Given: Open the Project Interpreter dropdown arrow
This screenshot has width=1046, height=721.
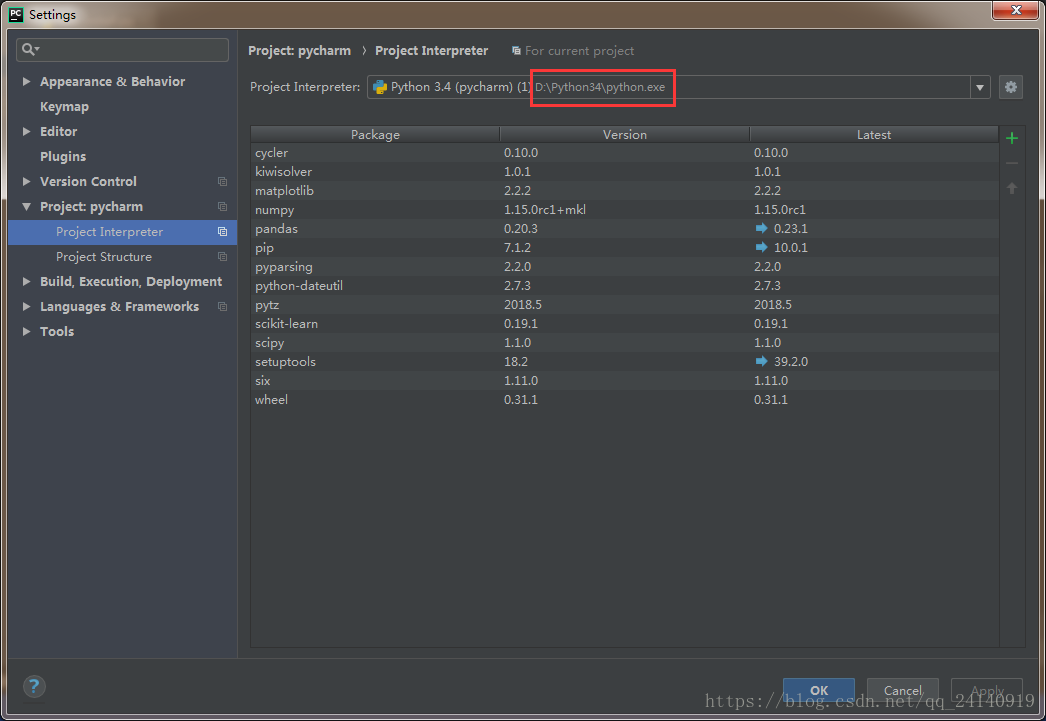Looking at the screenshot, I should coord(979,87).
